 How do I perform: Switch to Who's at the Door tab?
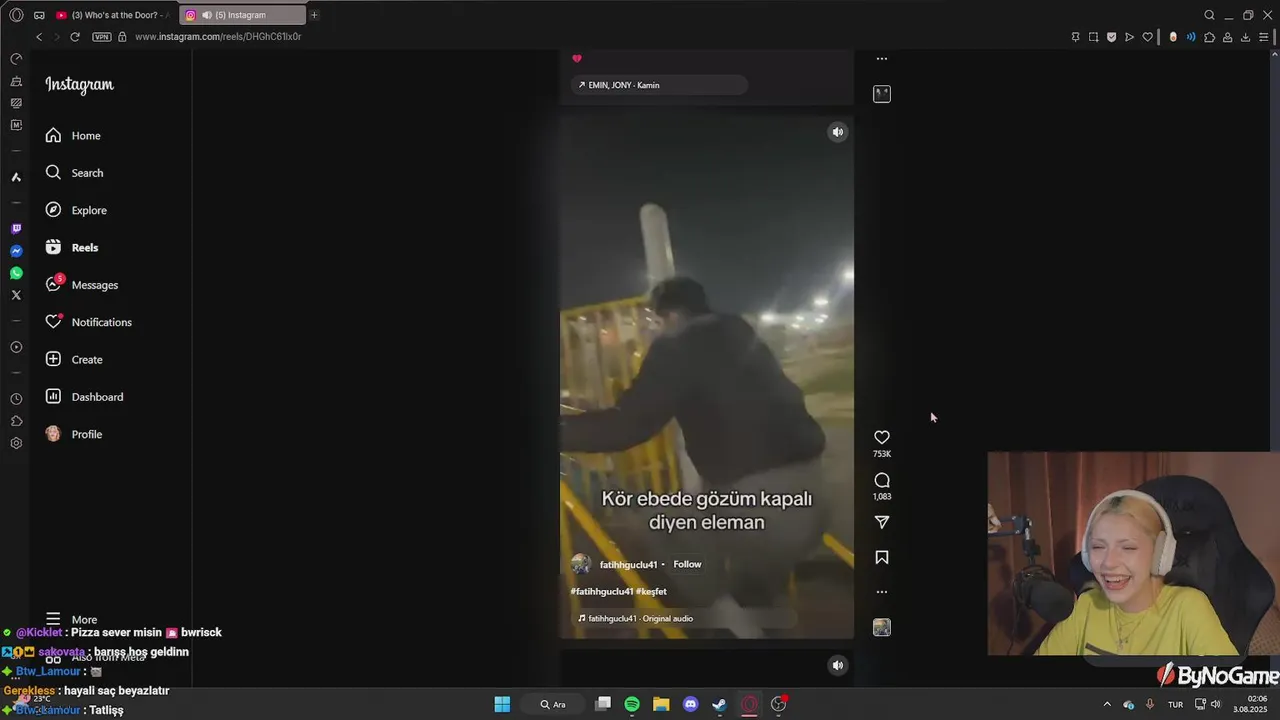[113, 15]
